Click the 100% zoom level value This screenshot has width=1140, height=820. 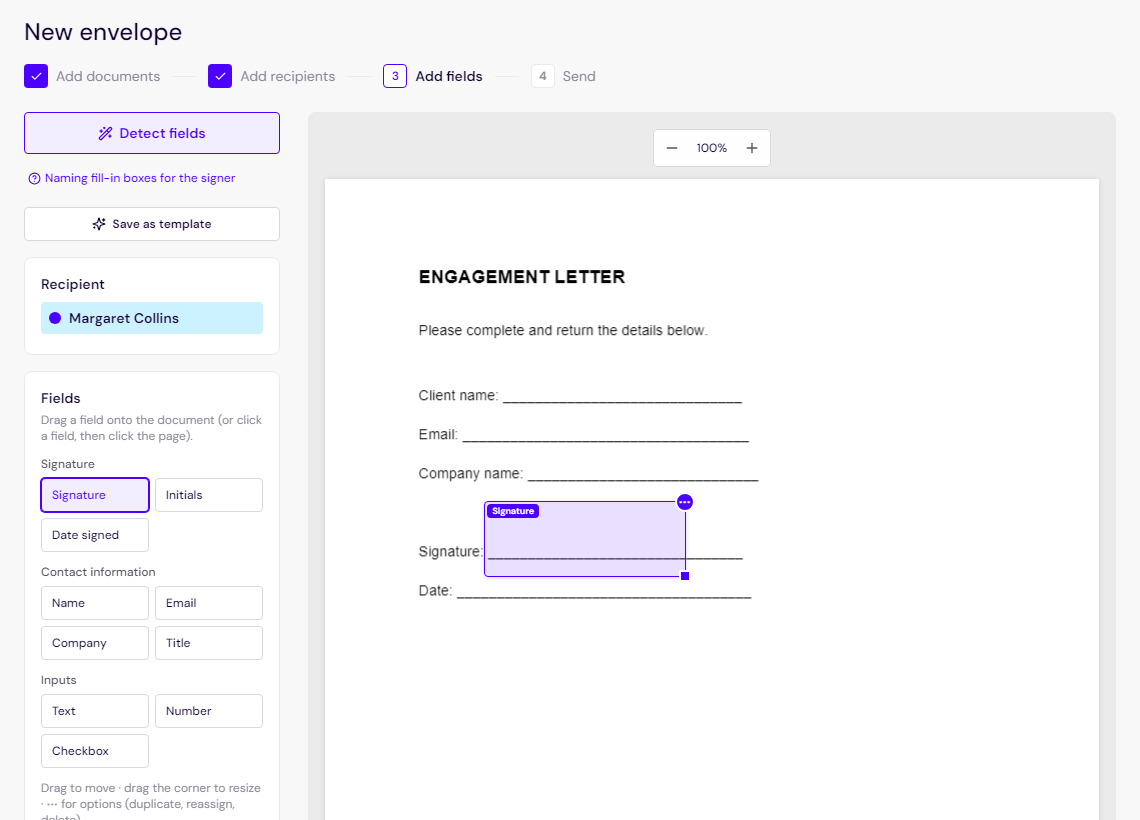(x=712, y=148)
